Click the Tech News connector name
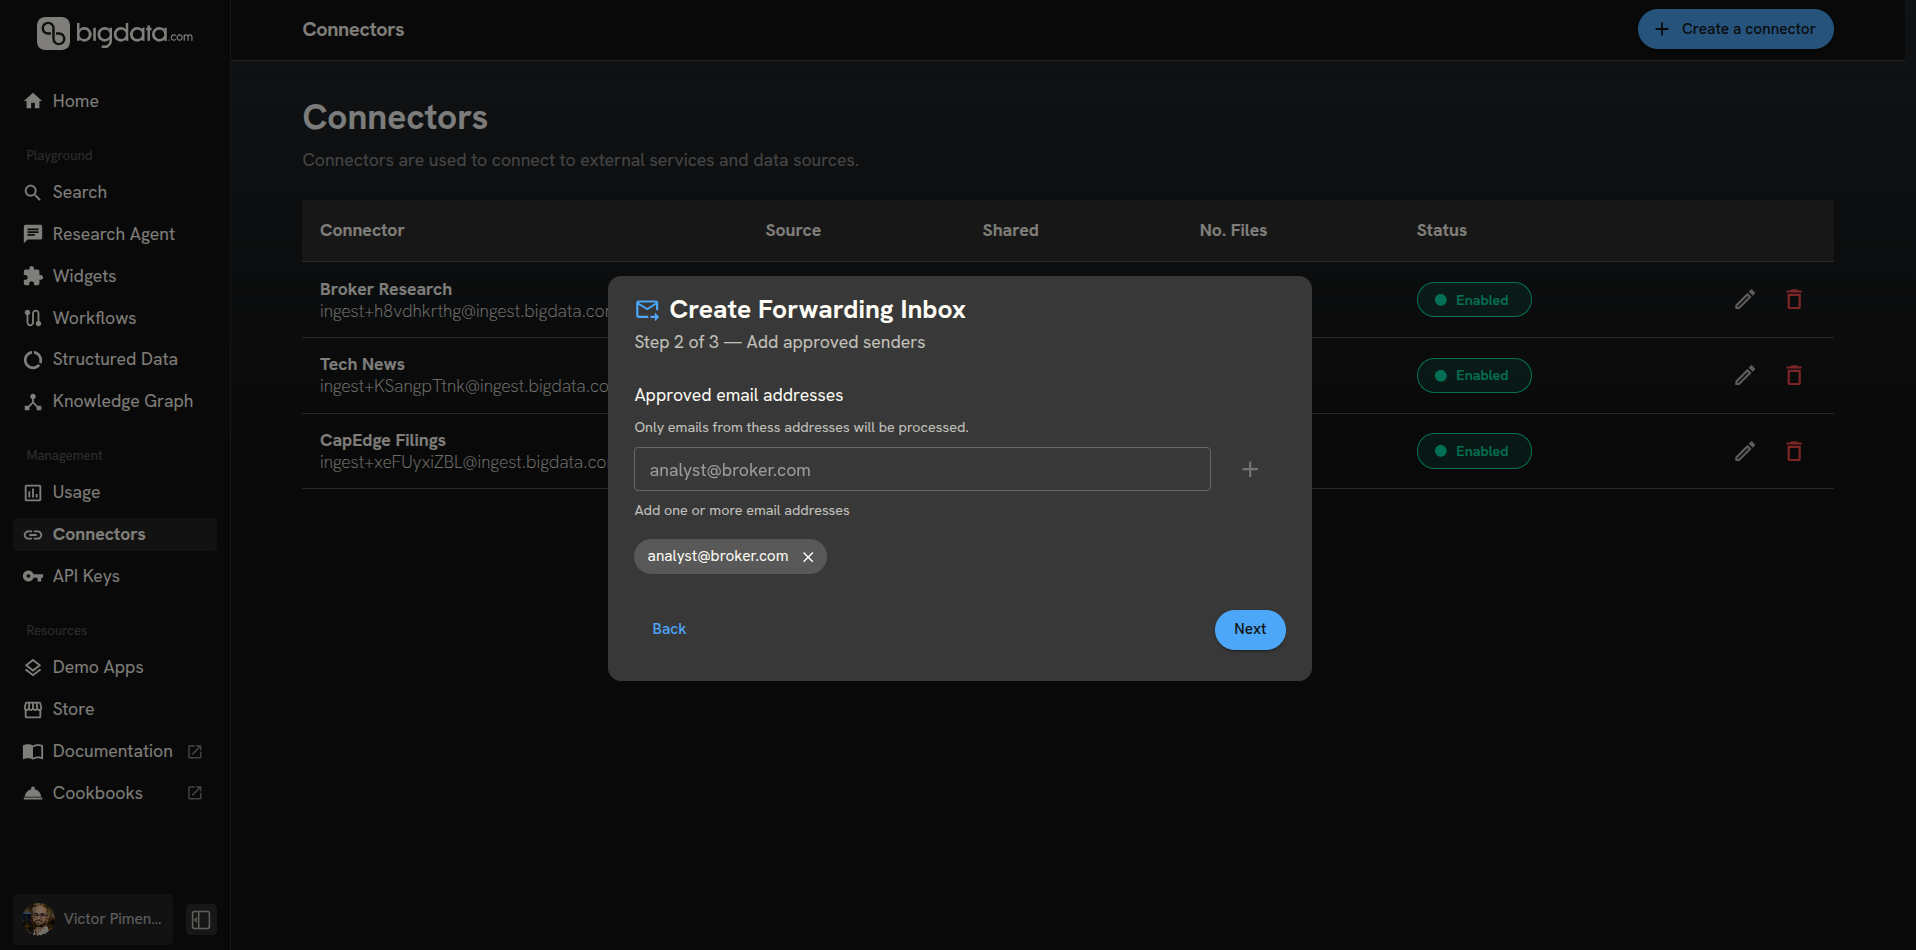 [362, 364]
